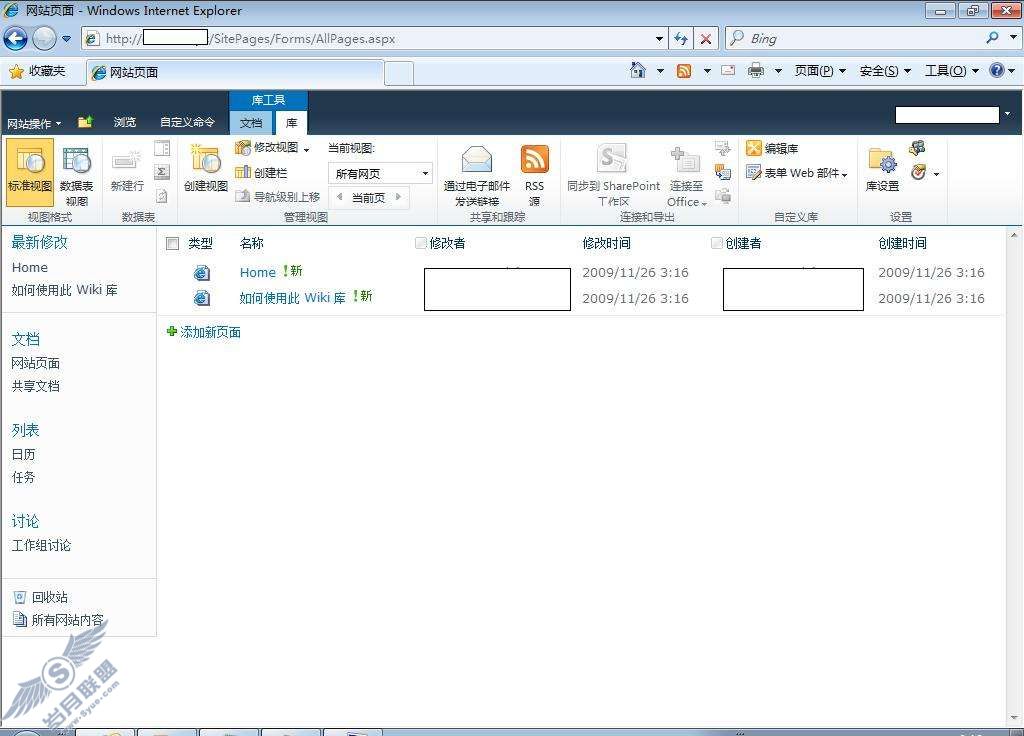
Task: Click the Recycle Bin (回收站) icon
Action: click(x=20, y=597)
